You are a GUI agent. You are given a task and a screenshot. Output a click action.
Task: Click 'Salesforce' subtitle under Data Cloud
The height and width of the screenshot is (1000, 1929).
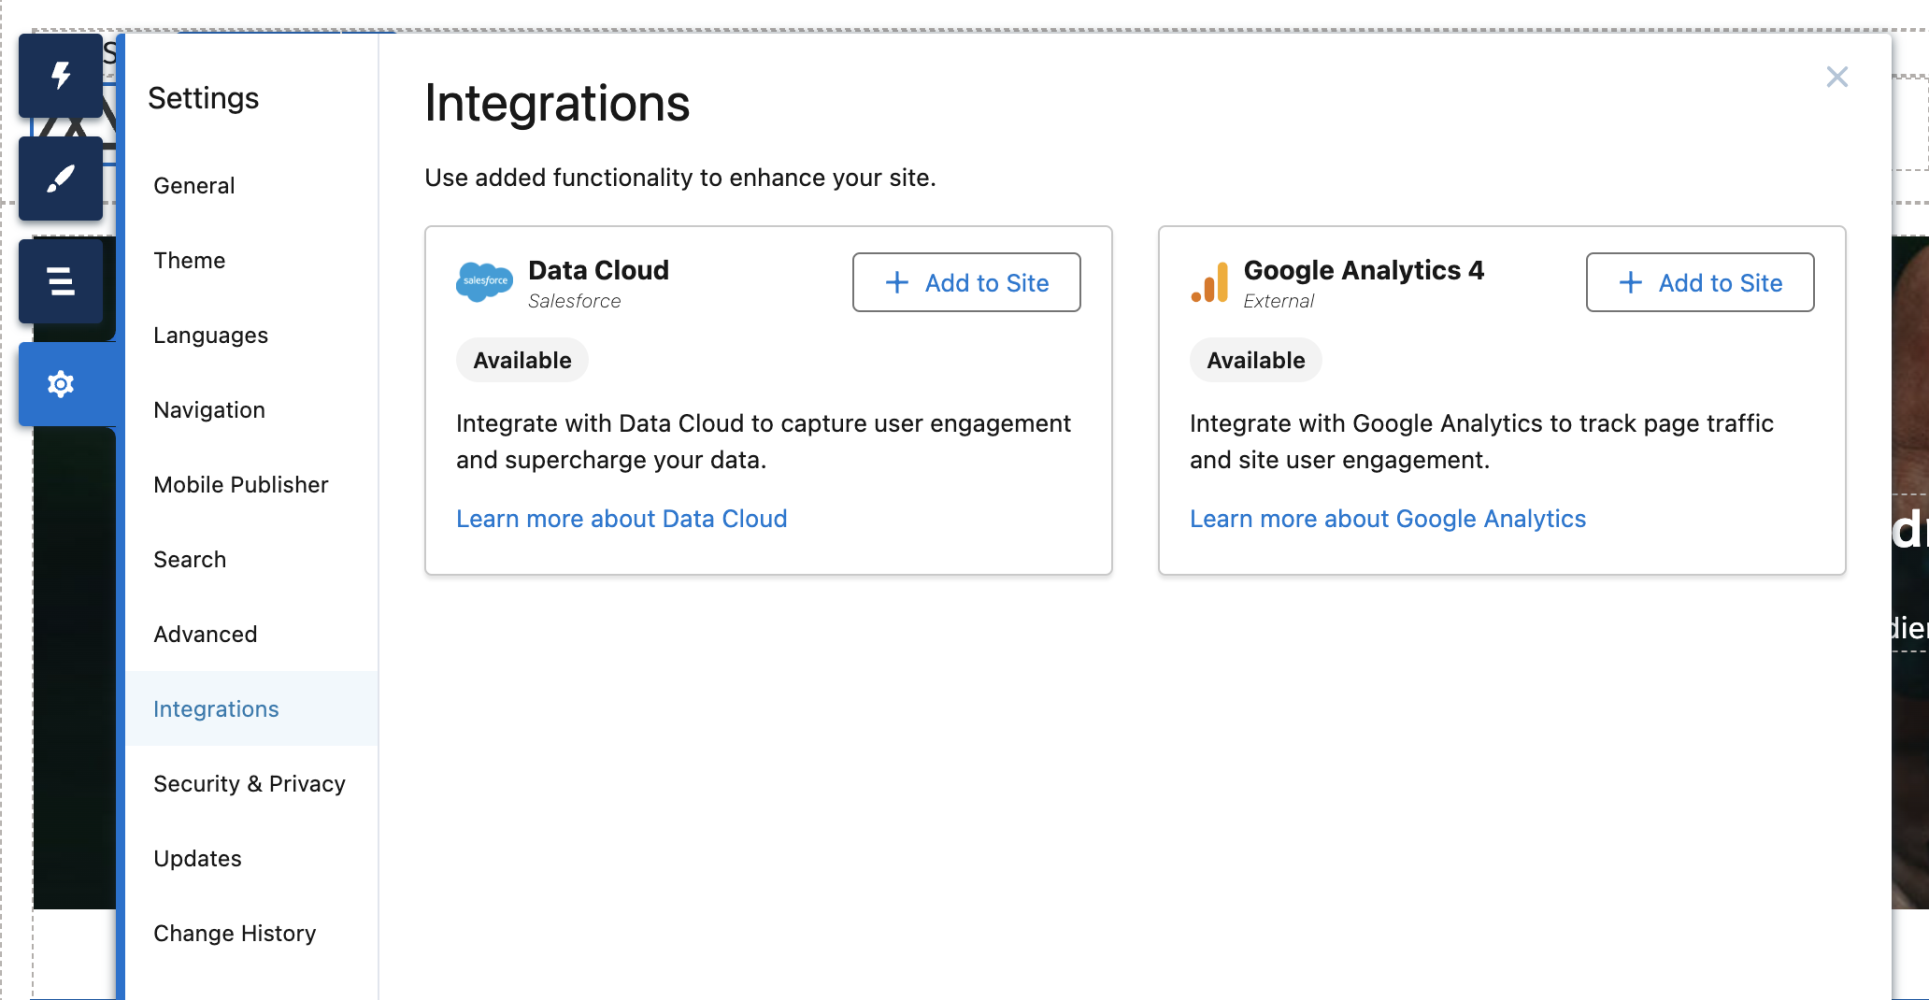tap(574, 301)
